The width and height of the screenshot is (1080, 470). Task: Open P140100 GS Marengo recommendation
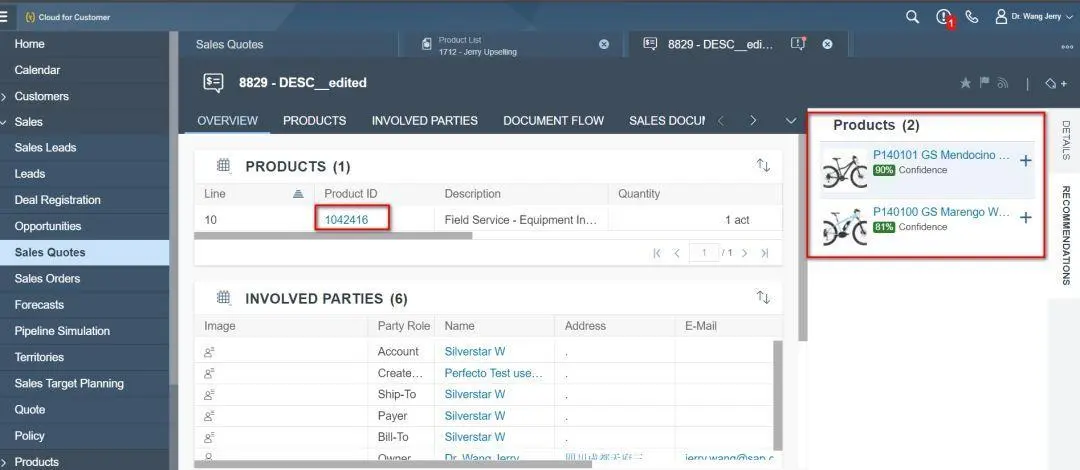(x=941, y=212)
